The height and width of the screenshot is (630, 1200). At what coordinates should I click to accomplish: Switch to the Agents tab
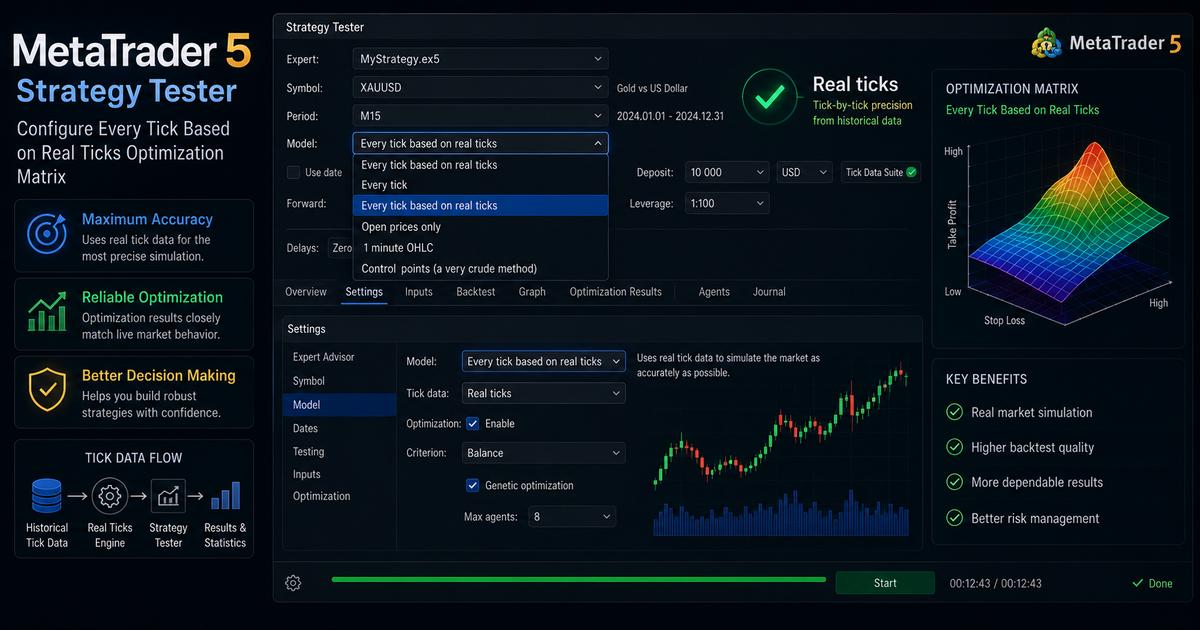point(714,292)
